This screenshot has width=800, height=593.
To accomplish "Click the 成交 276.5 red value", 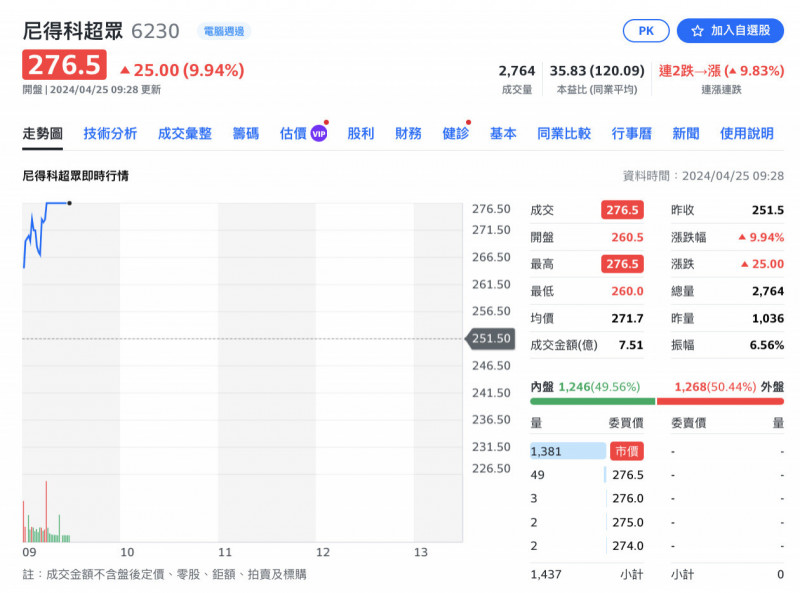I will pyautogui.click(x=622, y=210).
